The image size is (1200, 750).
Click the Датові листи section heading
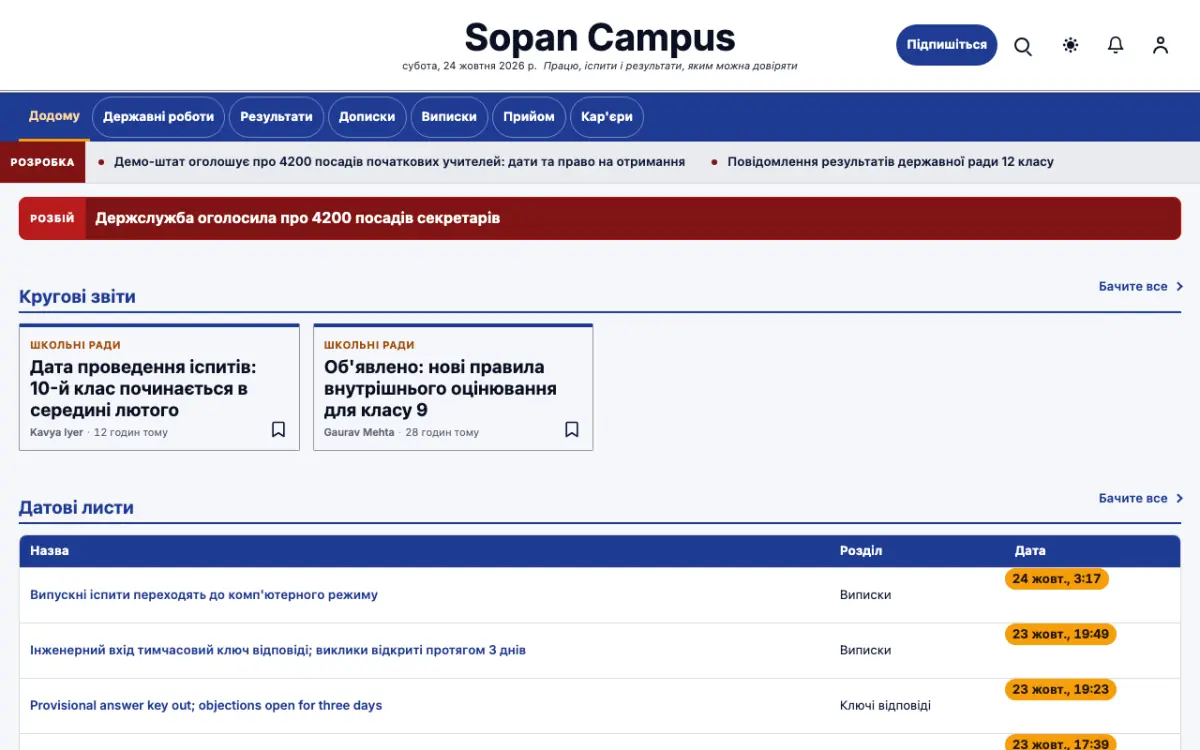76,508
